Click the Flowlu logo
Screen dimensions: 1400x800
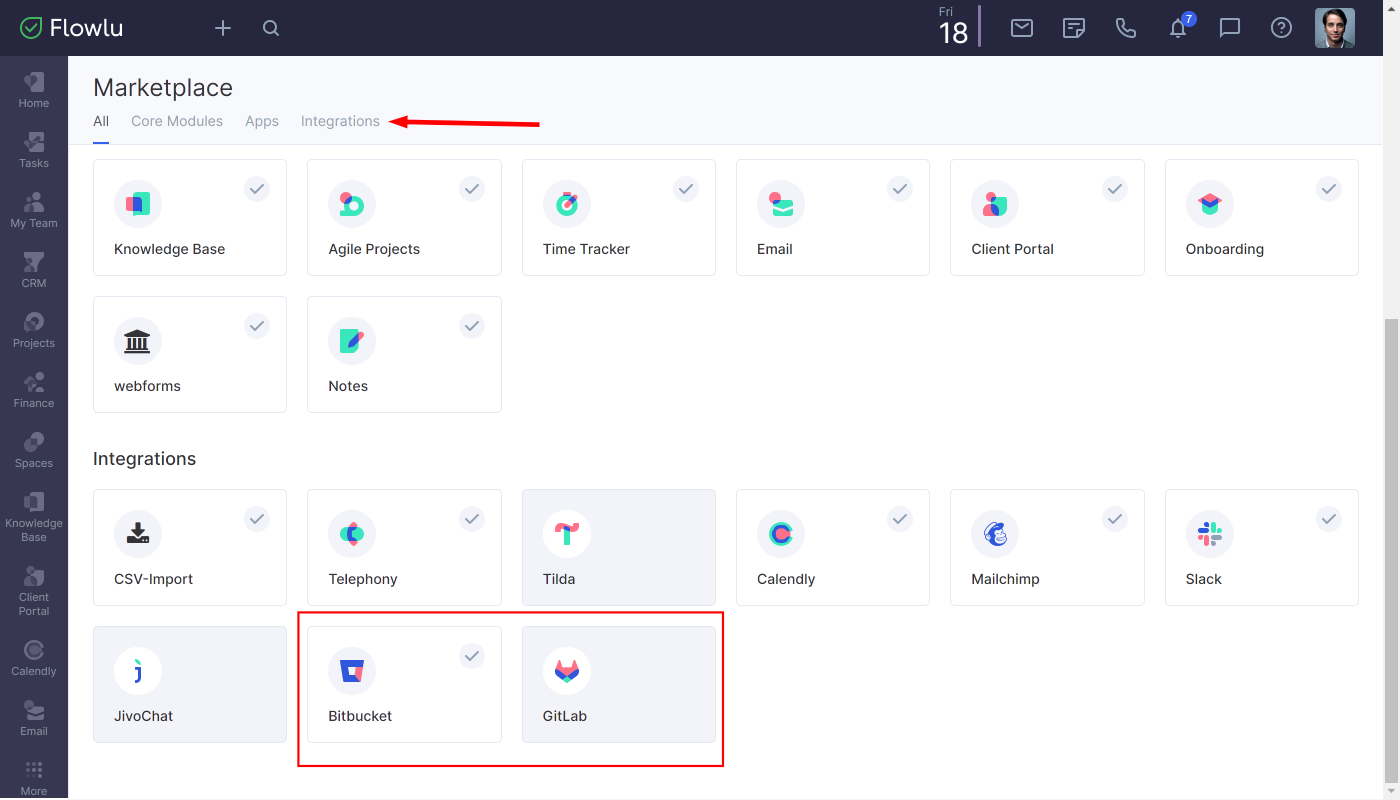click(x=72, y=28)
